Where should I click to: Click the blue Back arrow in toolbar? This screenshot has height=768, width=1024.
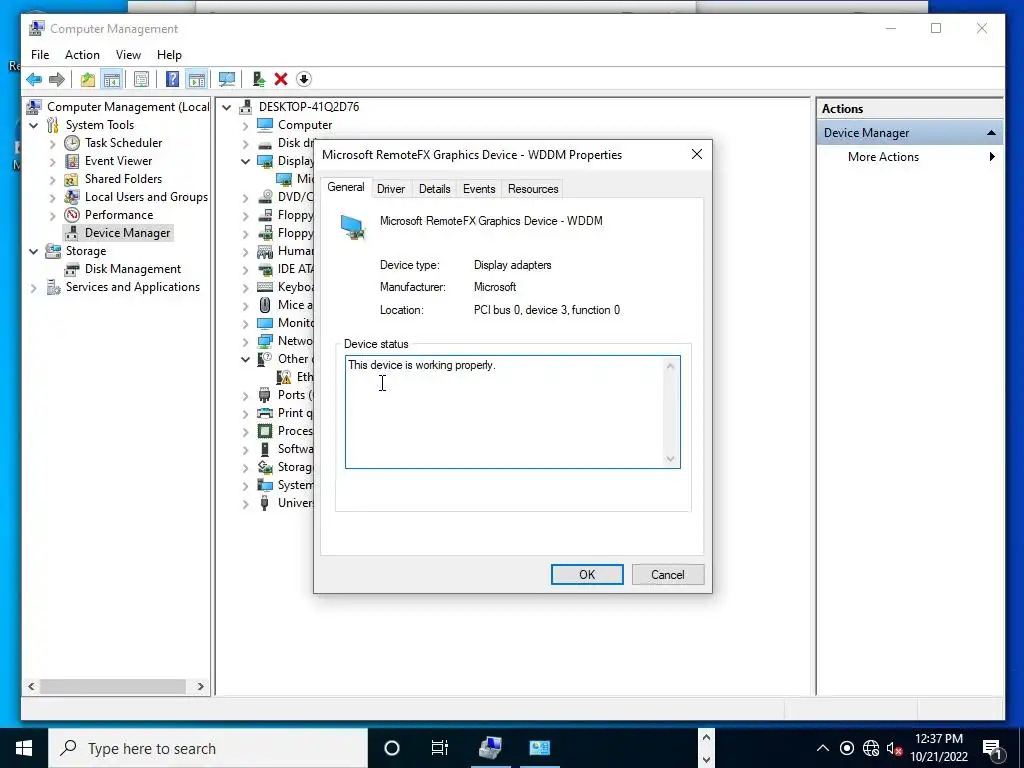click(34, 80)
